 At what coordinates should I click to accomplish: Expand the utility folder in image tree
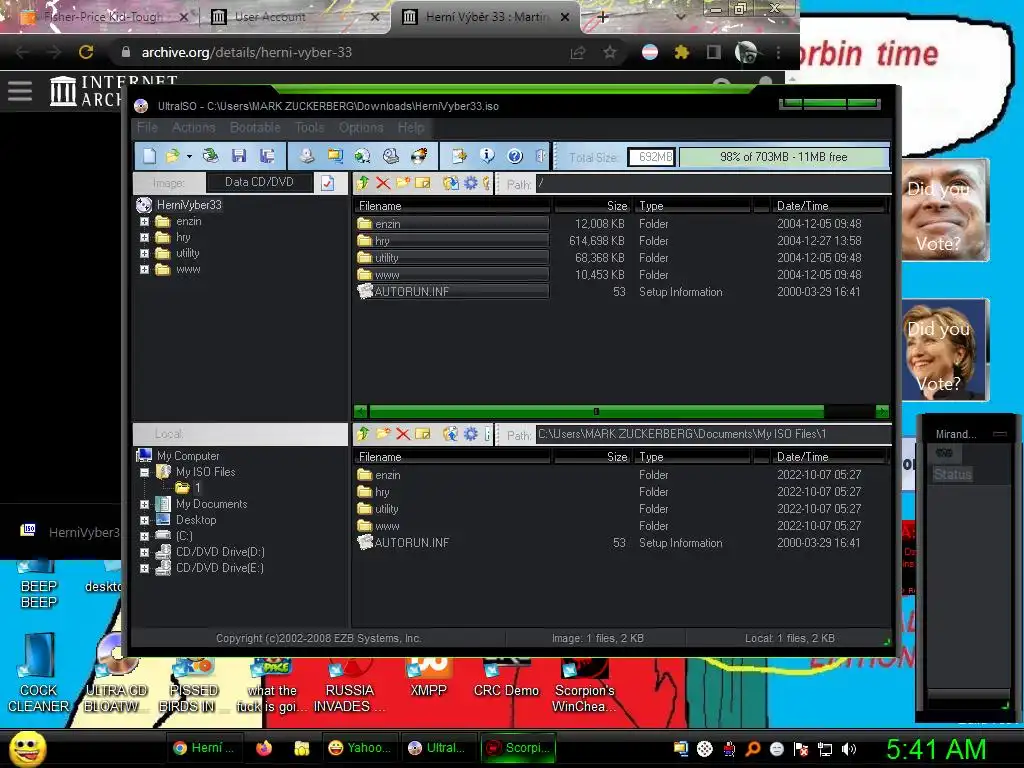(x=144, y=253)
